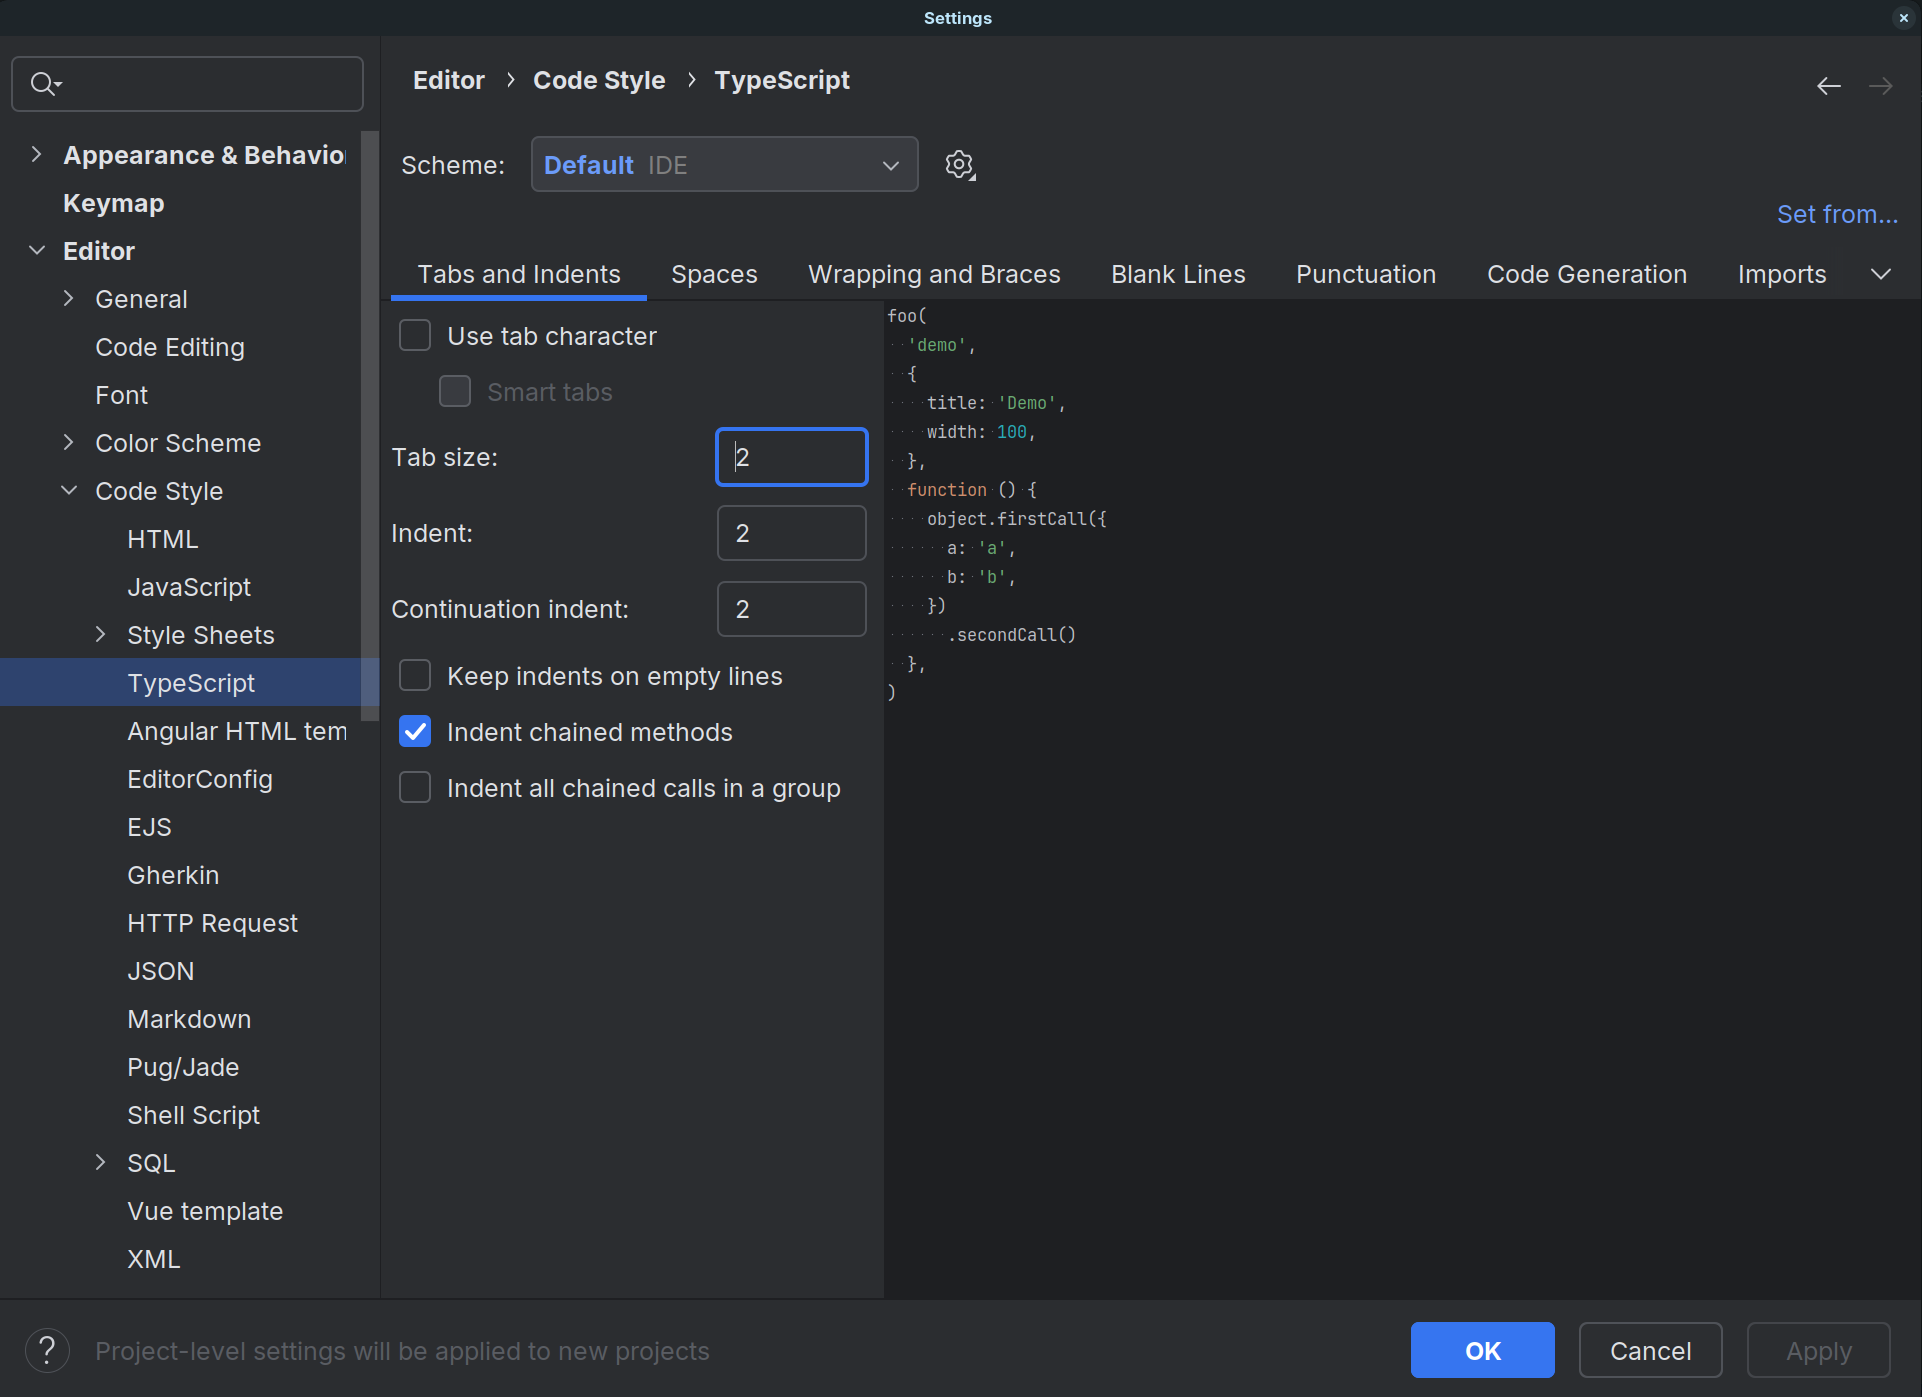Collapse the Editor section in sidebar

click(37, 250)
